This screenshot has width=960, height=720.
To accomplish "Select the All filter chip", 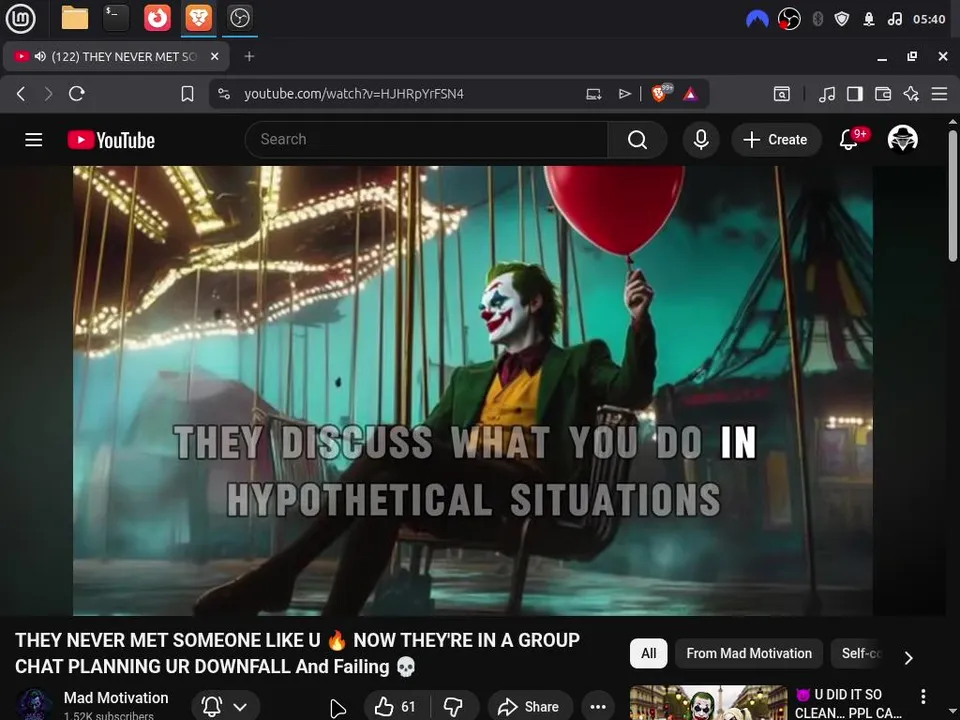I will (x=648, y=653).
